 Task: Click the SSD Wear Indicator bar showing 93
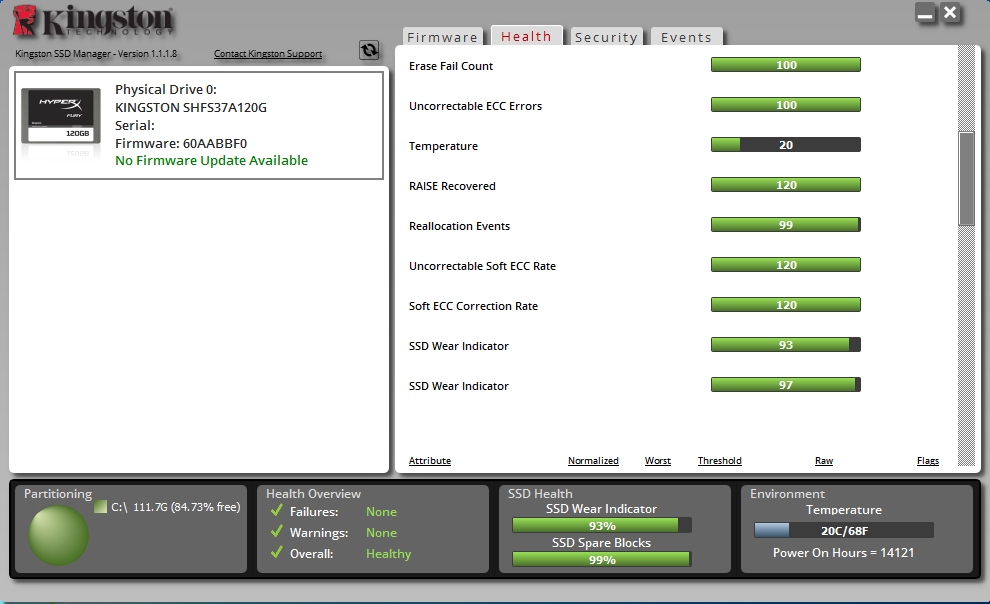point(785,345)
